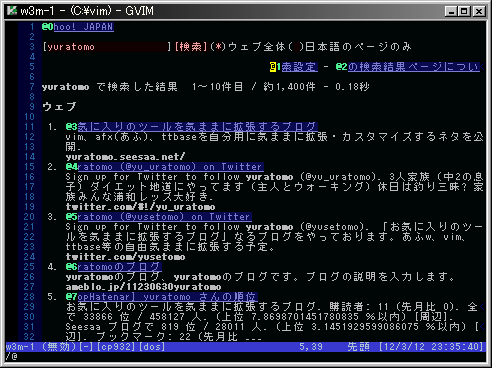The image size is (492, 368).
Task: Open result 1 link '気に入りのツールを気ままに拡張するブログ'
Action: [197, 127]
